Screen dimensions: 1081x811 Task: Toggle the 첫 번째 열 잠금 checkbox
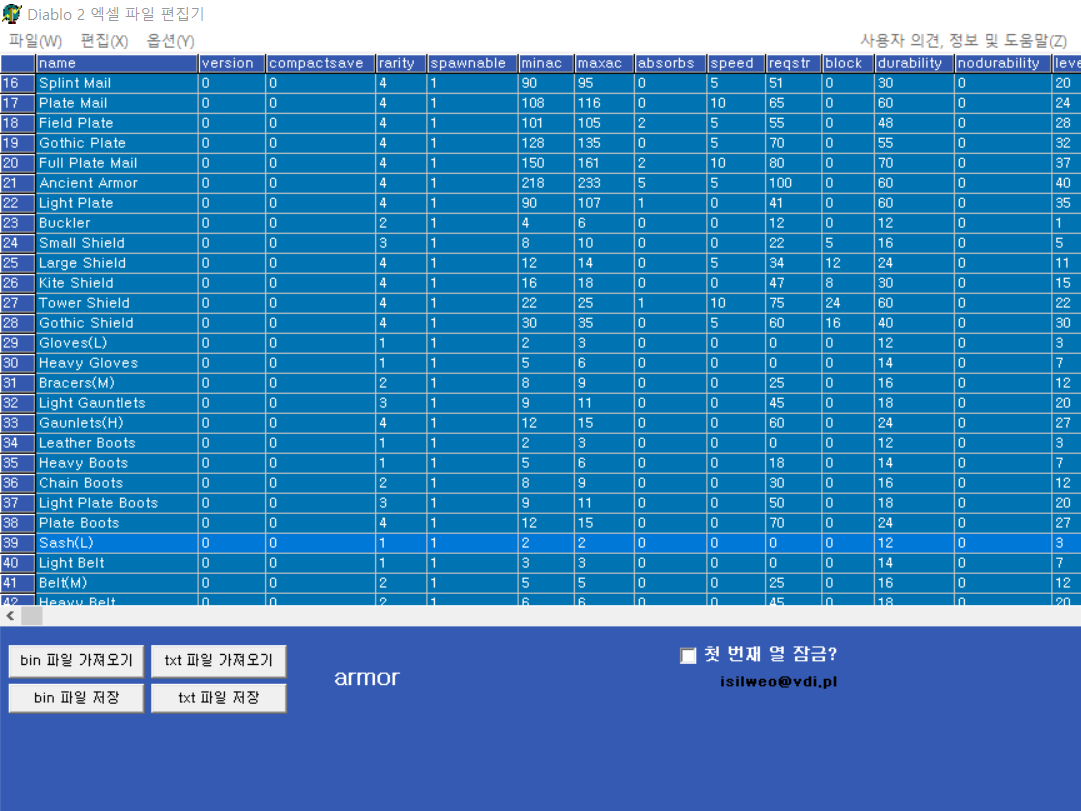(688, 655)
